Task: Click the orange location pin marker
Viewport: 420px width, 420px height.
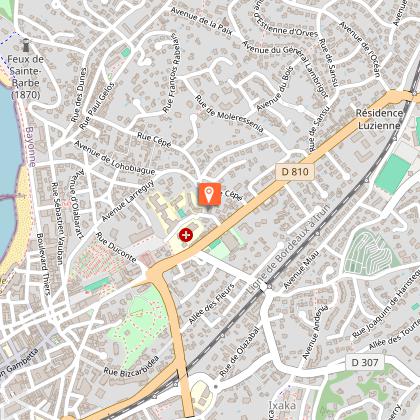Action: point(209,194)
